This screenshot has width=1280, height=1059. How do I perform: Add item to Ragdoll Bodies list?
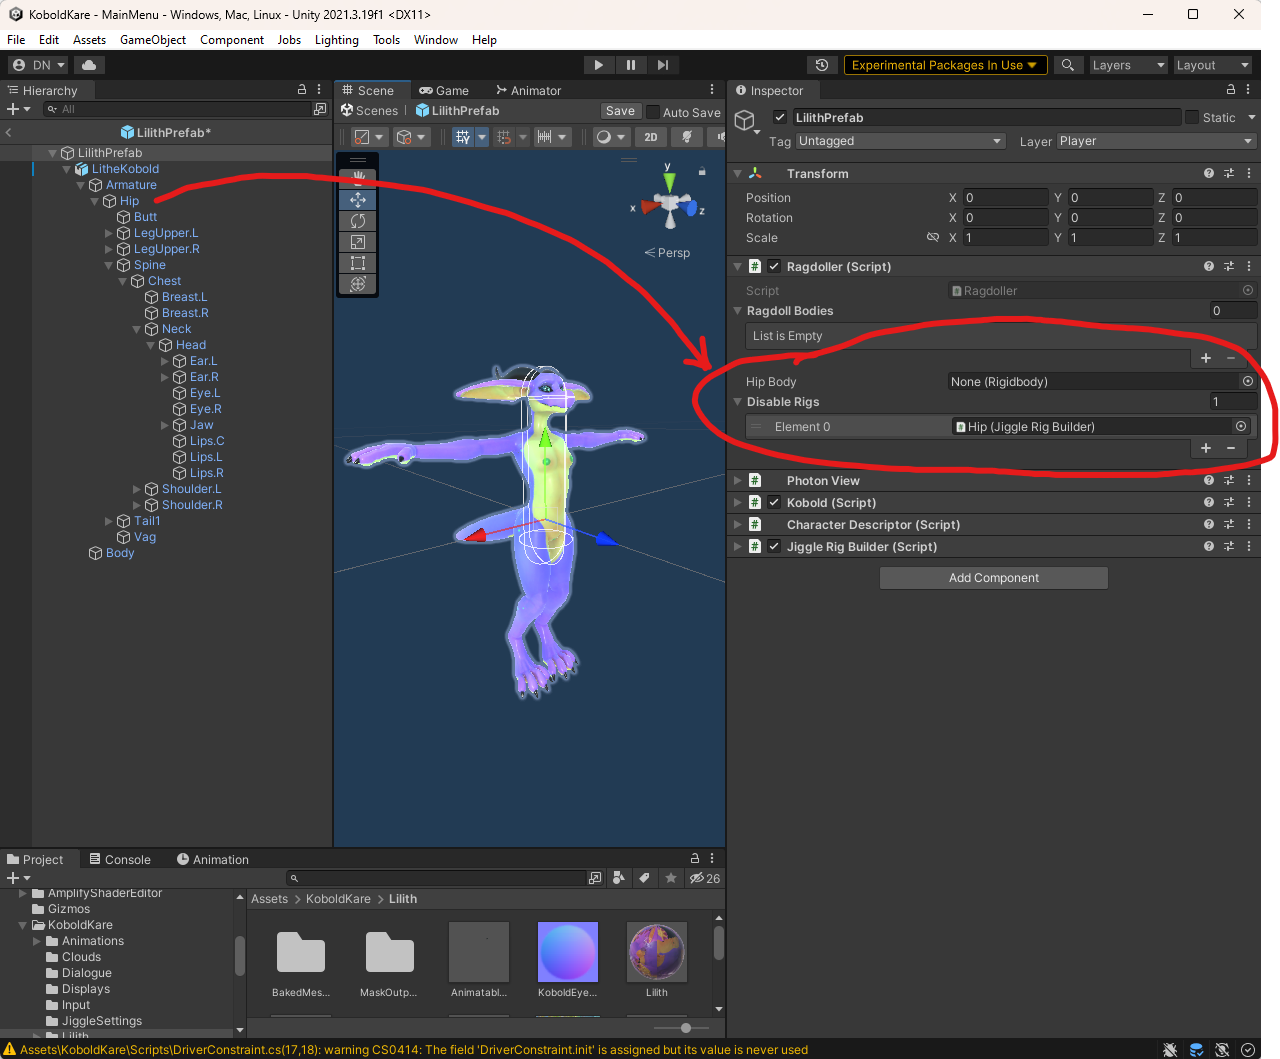point(1206,358)
